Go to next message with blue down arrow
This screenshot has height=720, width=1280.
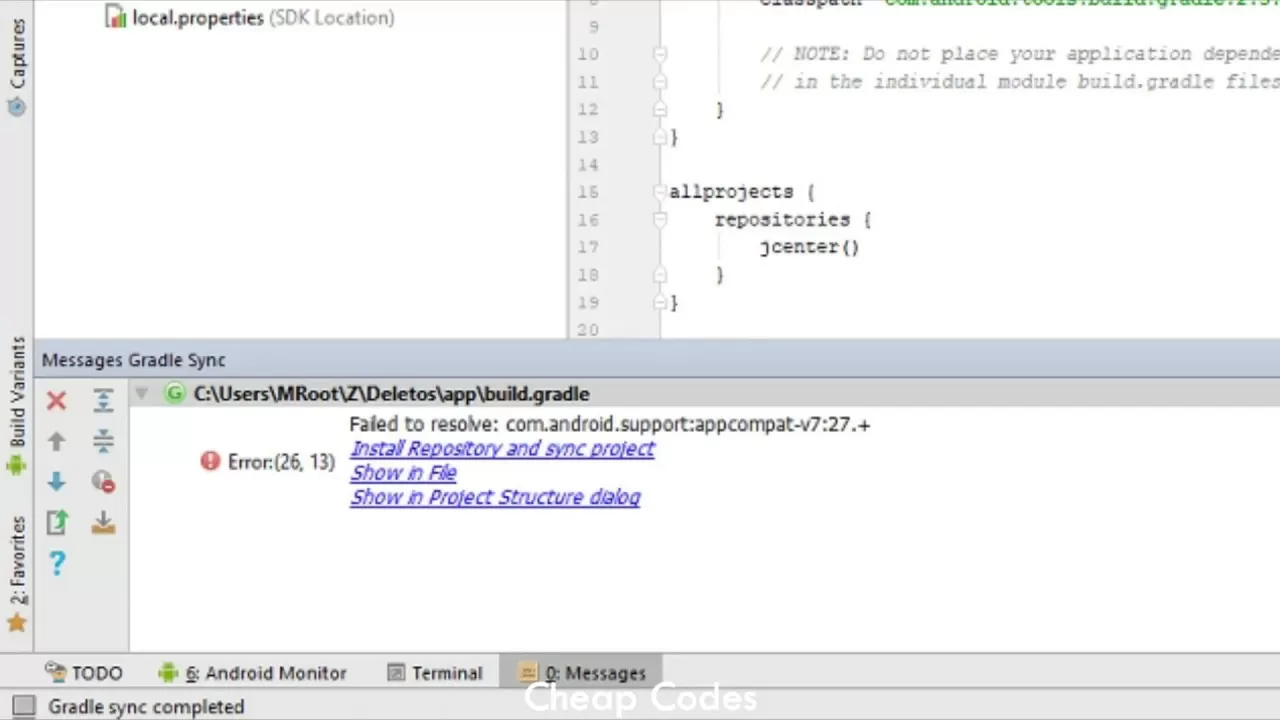pos(56,482)
